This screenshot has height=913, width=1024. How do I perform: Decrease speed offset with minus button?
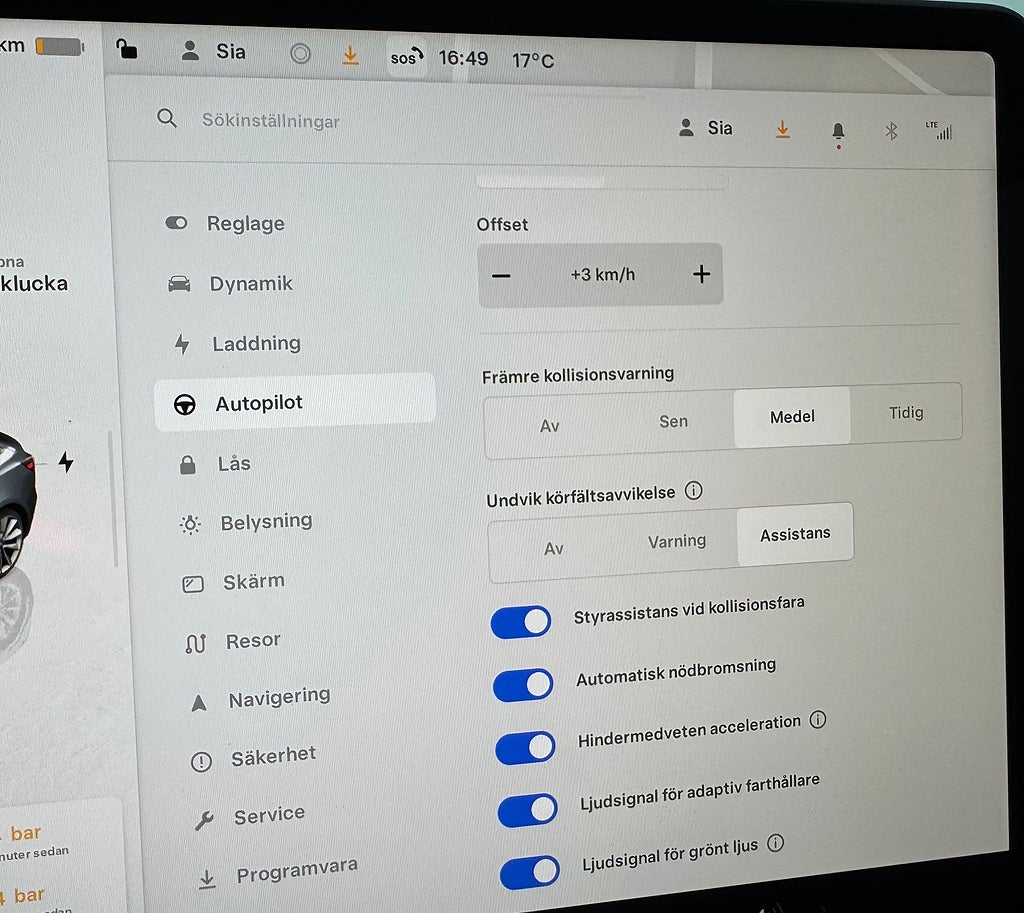pos(502,275)
